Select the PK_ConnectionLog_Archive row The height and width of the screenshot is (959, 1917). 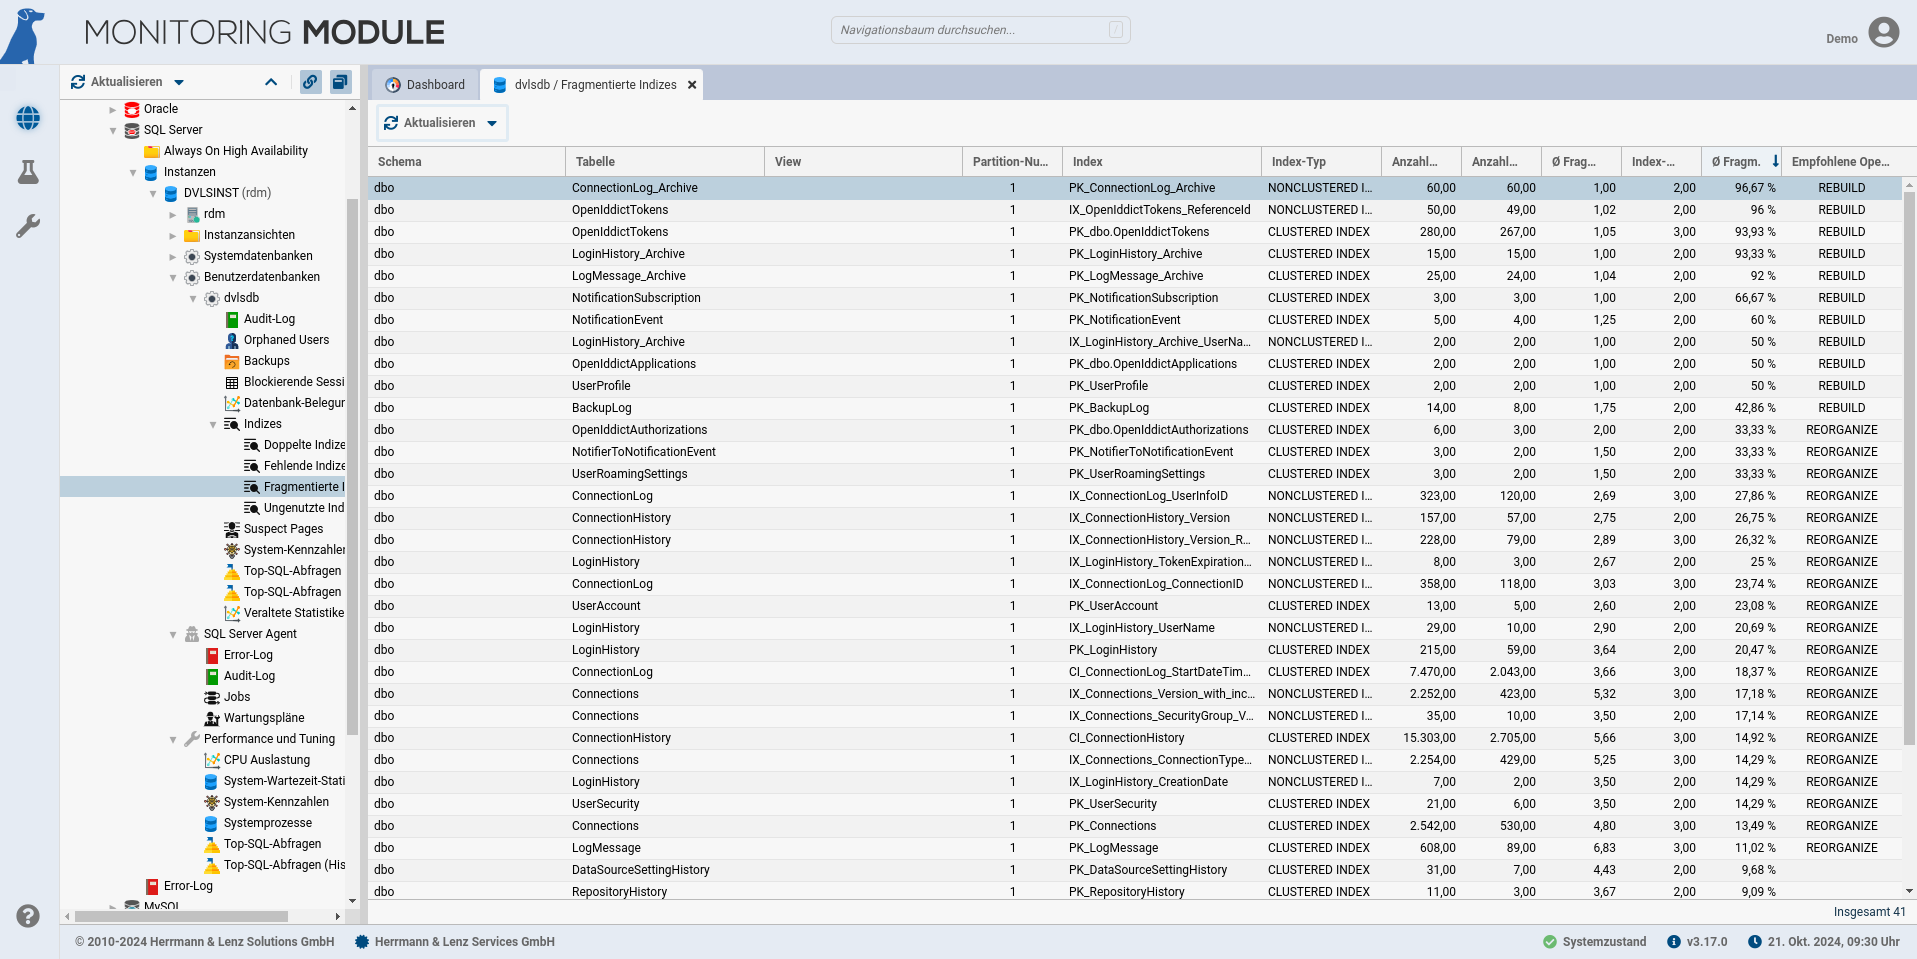(1135, 188)
